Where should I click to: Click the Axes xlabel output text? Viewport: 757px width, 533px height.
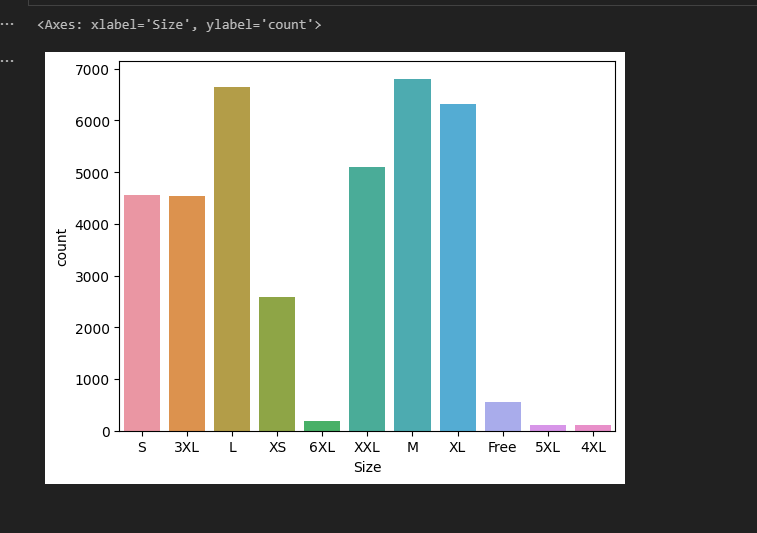click(x=179, y=24)
